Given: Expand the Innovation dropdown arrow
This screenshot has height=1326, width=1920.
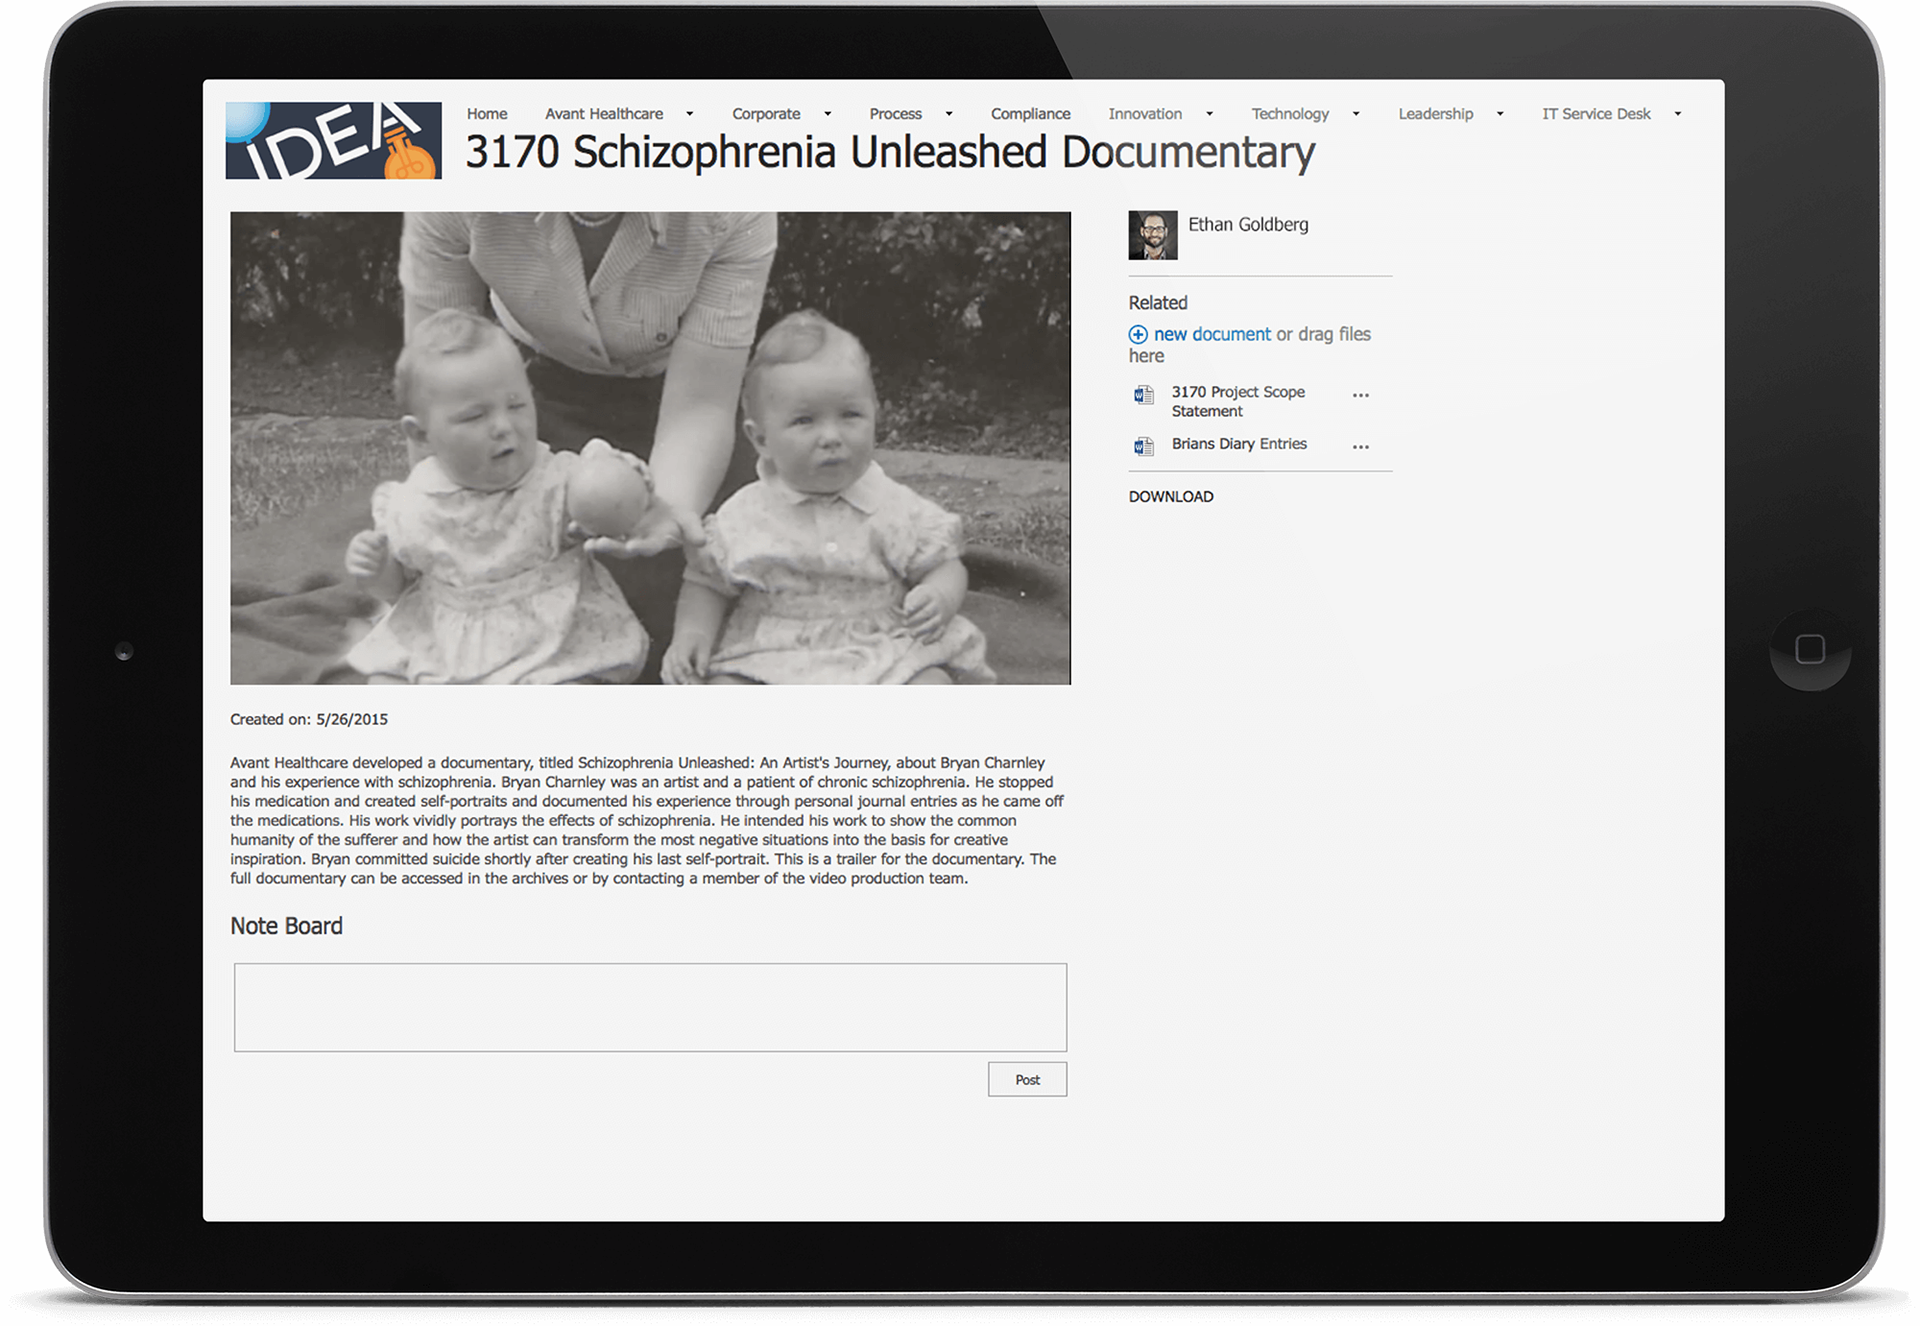Looking at the screenshot, I should pyautogui.click(x=1209, y=114).
